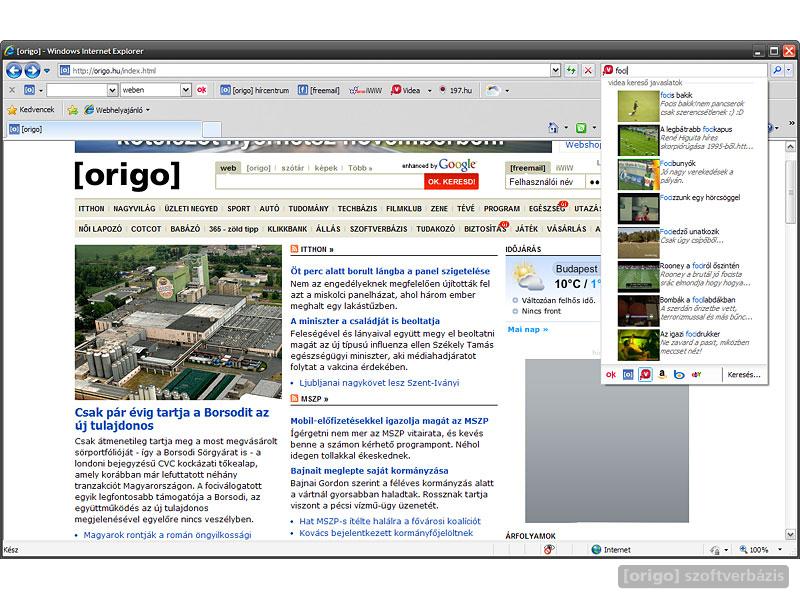Click the OK. KERESD! search button
The width and height of the screenshot is (800, 600).
point(451,182)
